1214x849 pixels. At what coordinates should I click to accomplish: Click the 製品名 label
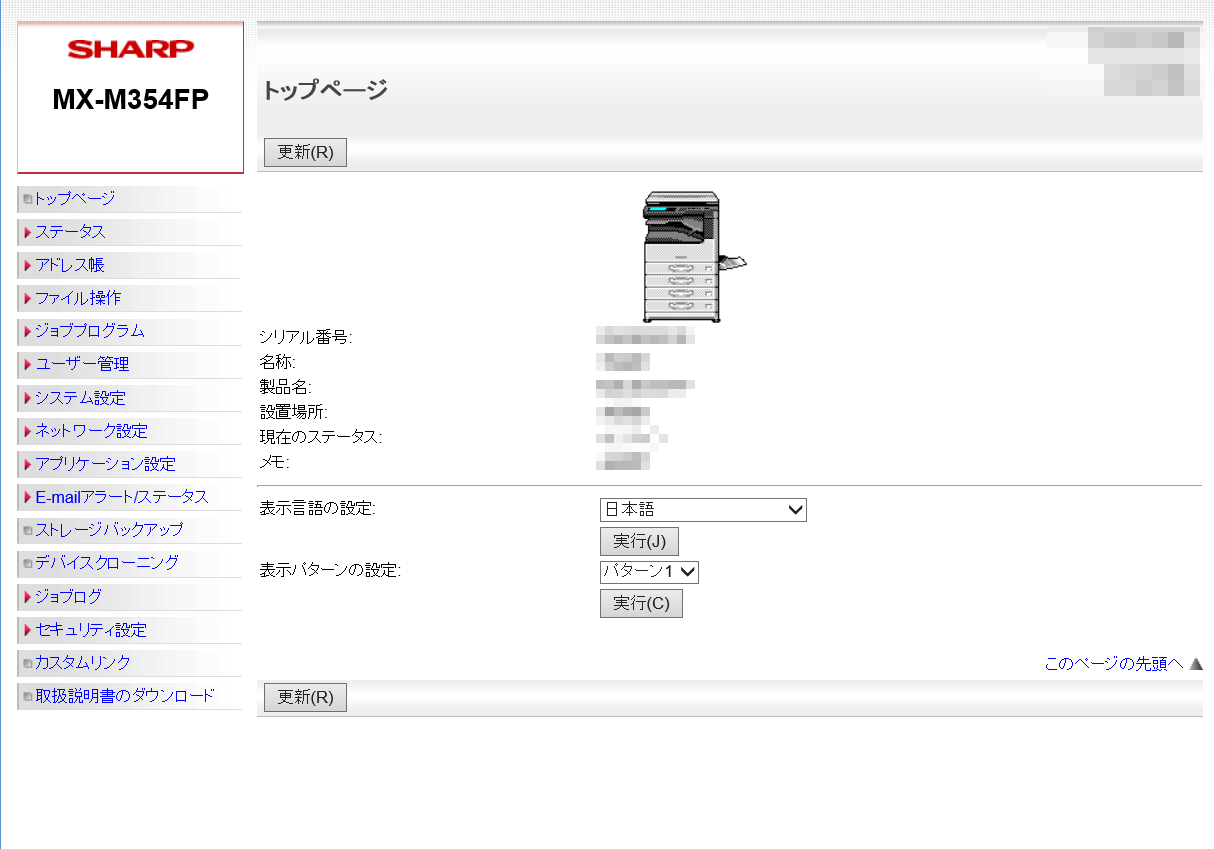[x=287, y=387]
